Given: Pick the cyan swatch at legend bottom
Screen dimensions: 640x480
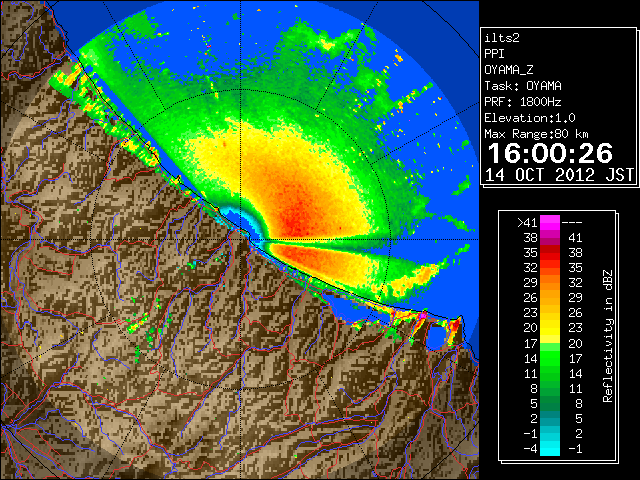Looking at the screenshot, I should [550, 449].
